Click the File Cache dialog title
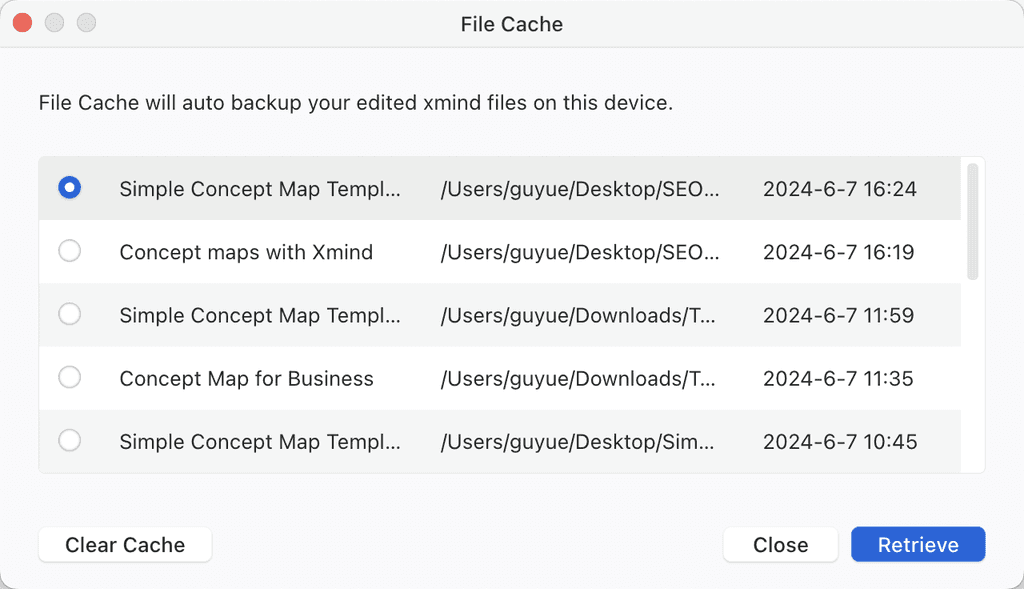Screen dimensions: 1024x589 [x=511, y=23]
